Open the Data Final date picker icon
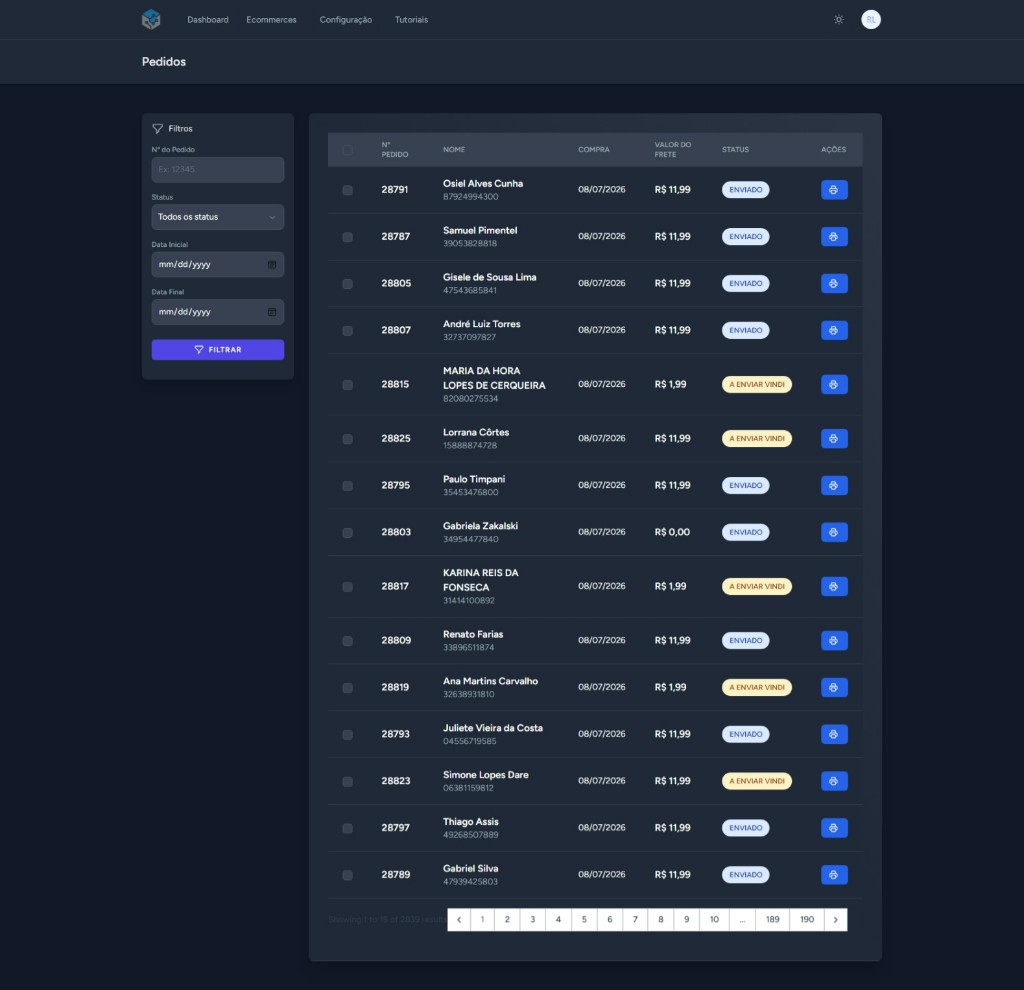Screen dimensions: 1024x990 [x=272, y=312]
